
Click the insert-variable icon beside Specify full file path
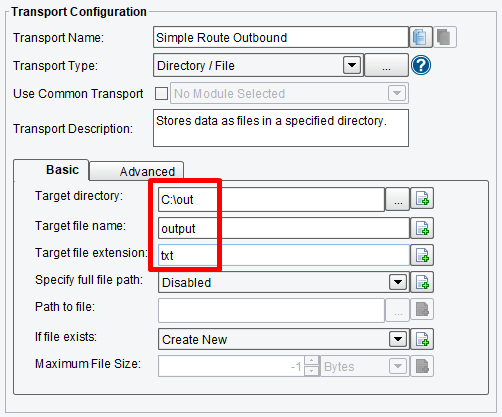click(x=422, y=282)
